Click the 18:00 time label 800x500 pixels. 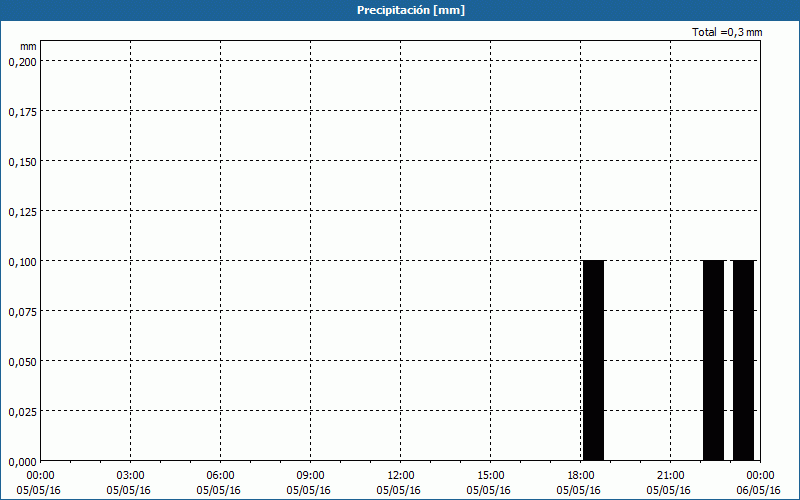pyautogui.click(x=581, y=476)
